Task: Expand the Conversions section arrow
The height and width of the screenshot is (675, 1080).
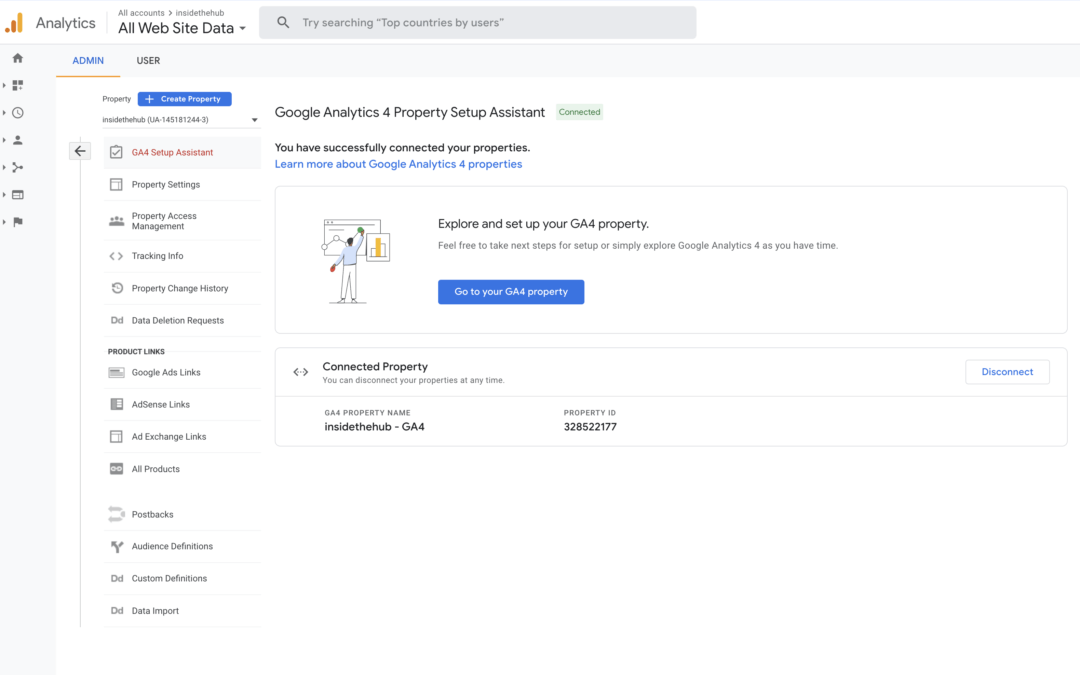Action: click(x=4, y=222)
